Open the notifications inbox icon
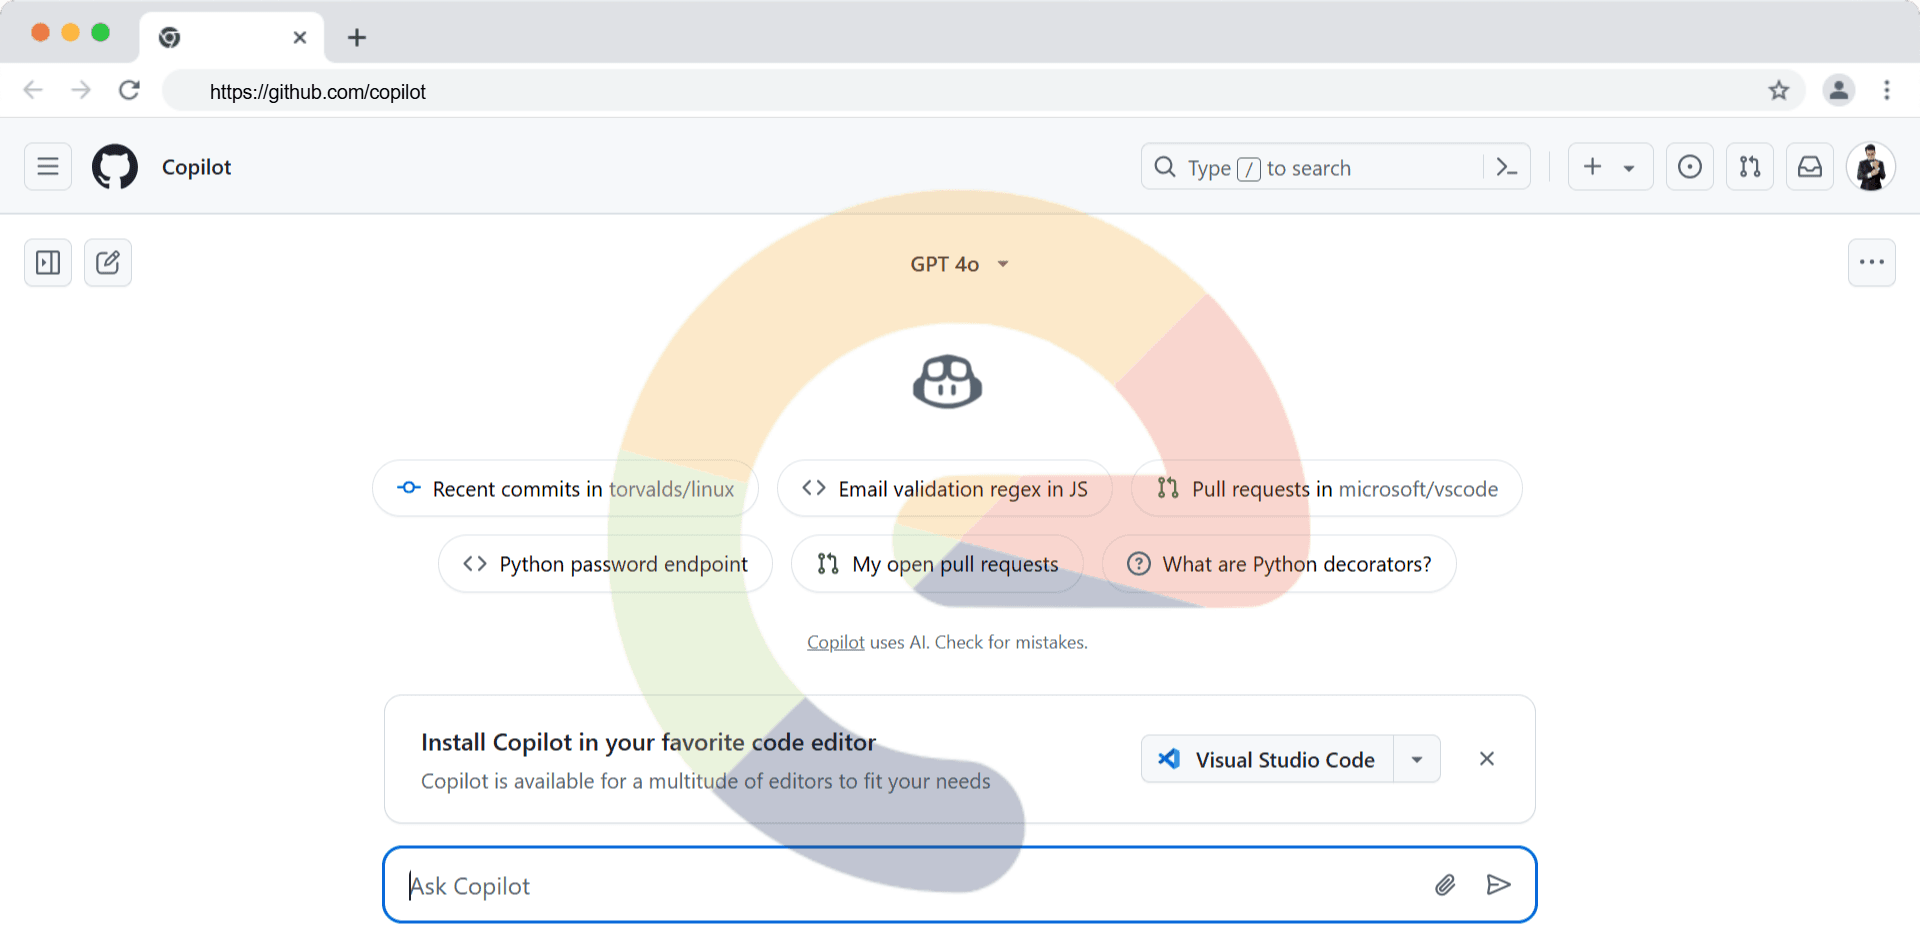The width and height of the screenshot is (1920, 945). [x=1810, y=167]
